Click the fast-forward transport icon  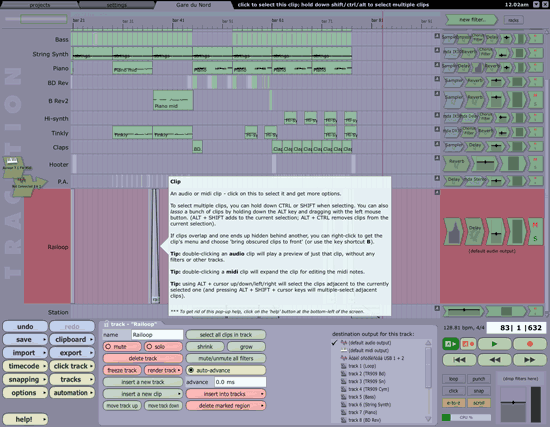click(529, 360)
